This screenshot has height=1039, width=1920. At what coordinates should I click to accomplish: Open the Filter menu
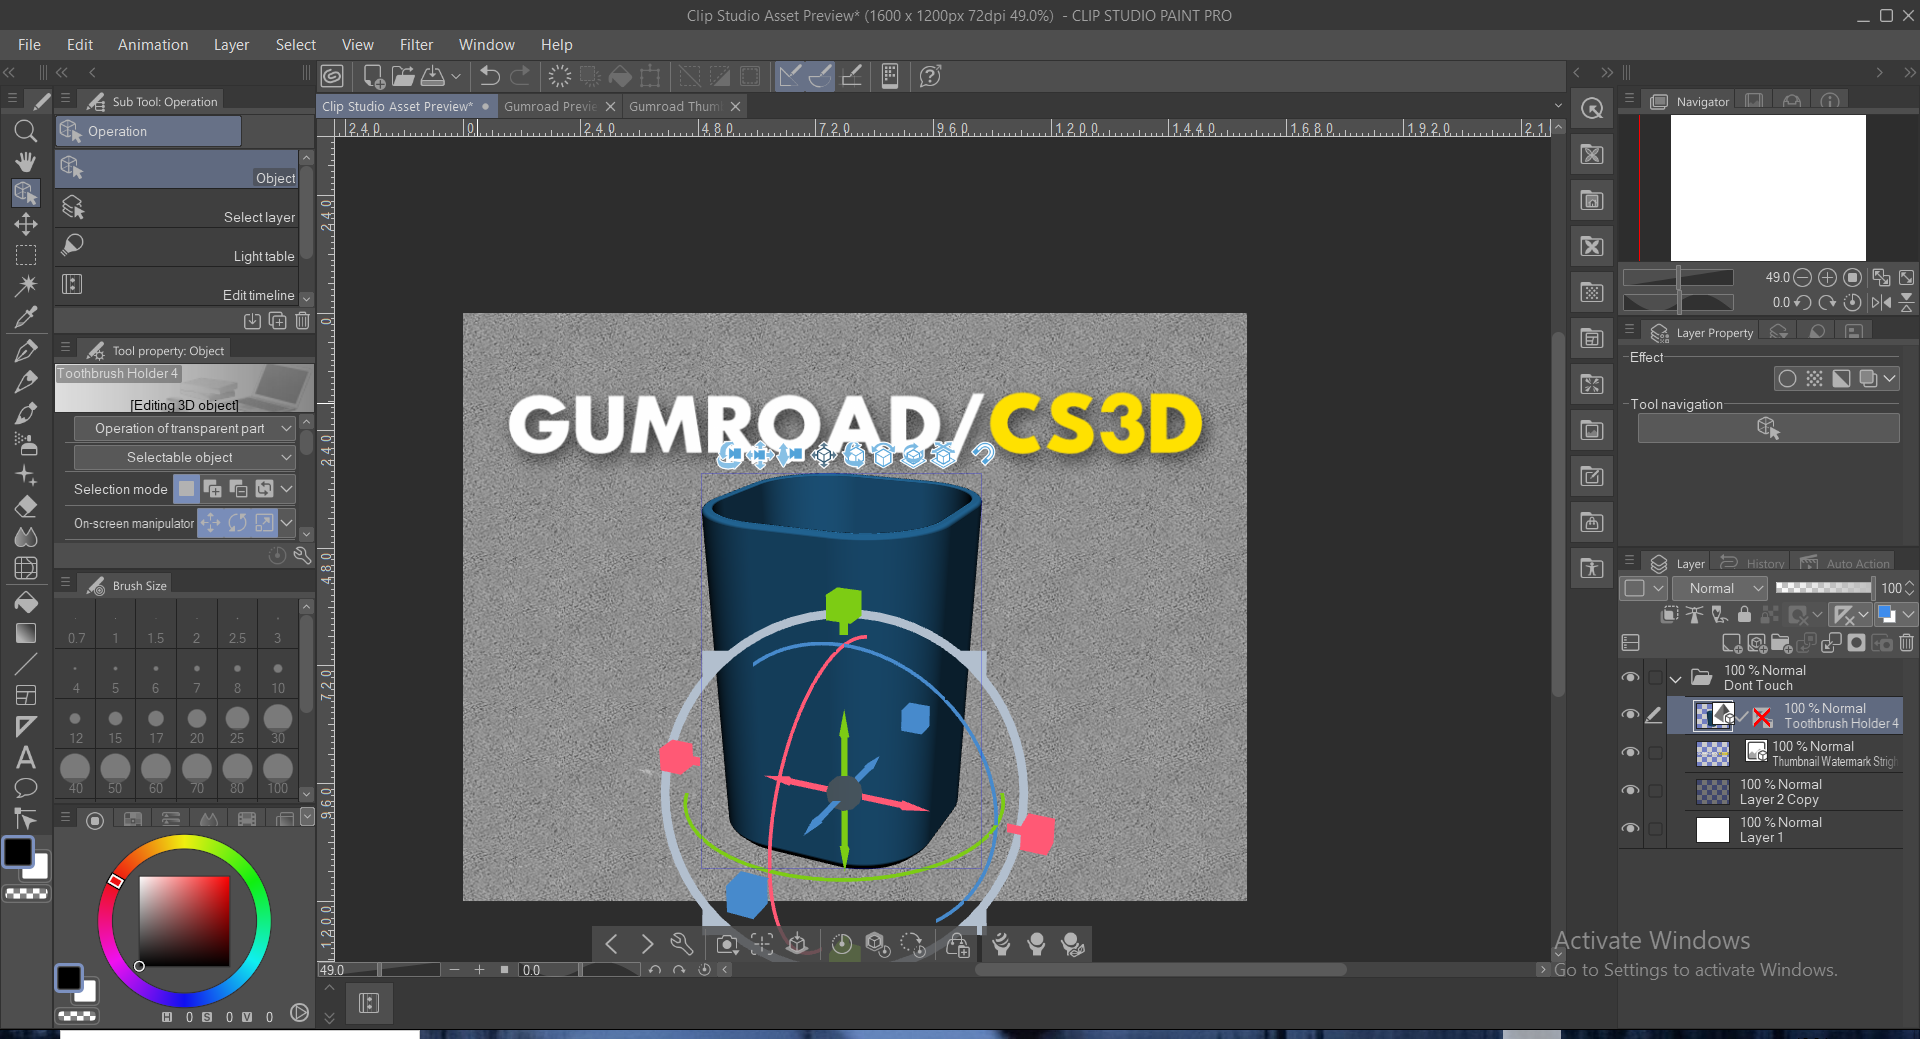click(416, 45)
